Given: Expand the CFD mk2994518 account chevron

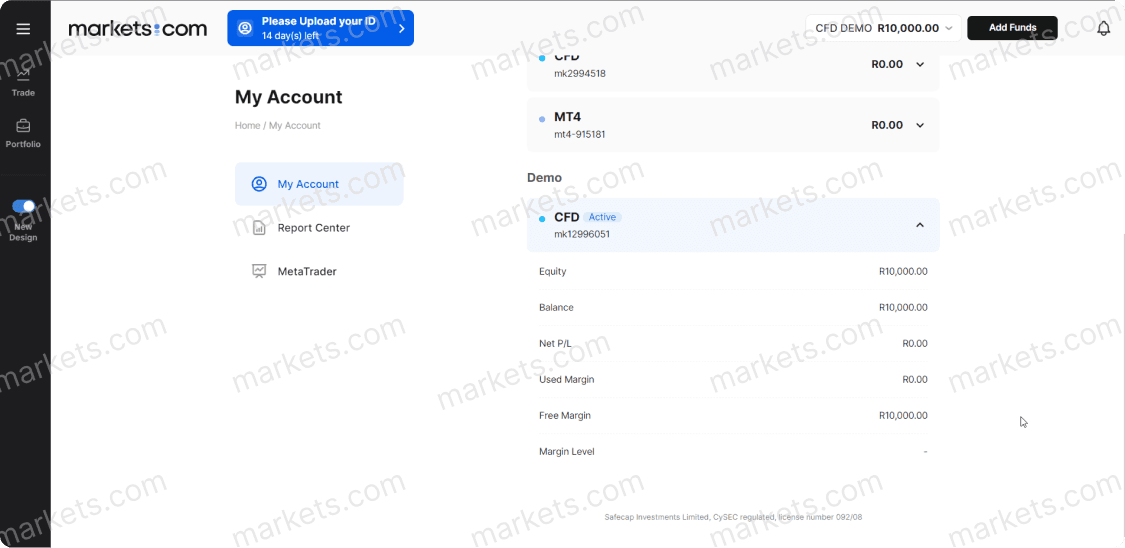Looking at the screenshot, I should (921, 65).
